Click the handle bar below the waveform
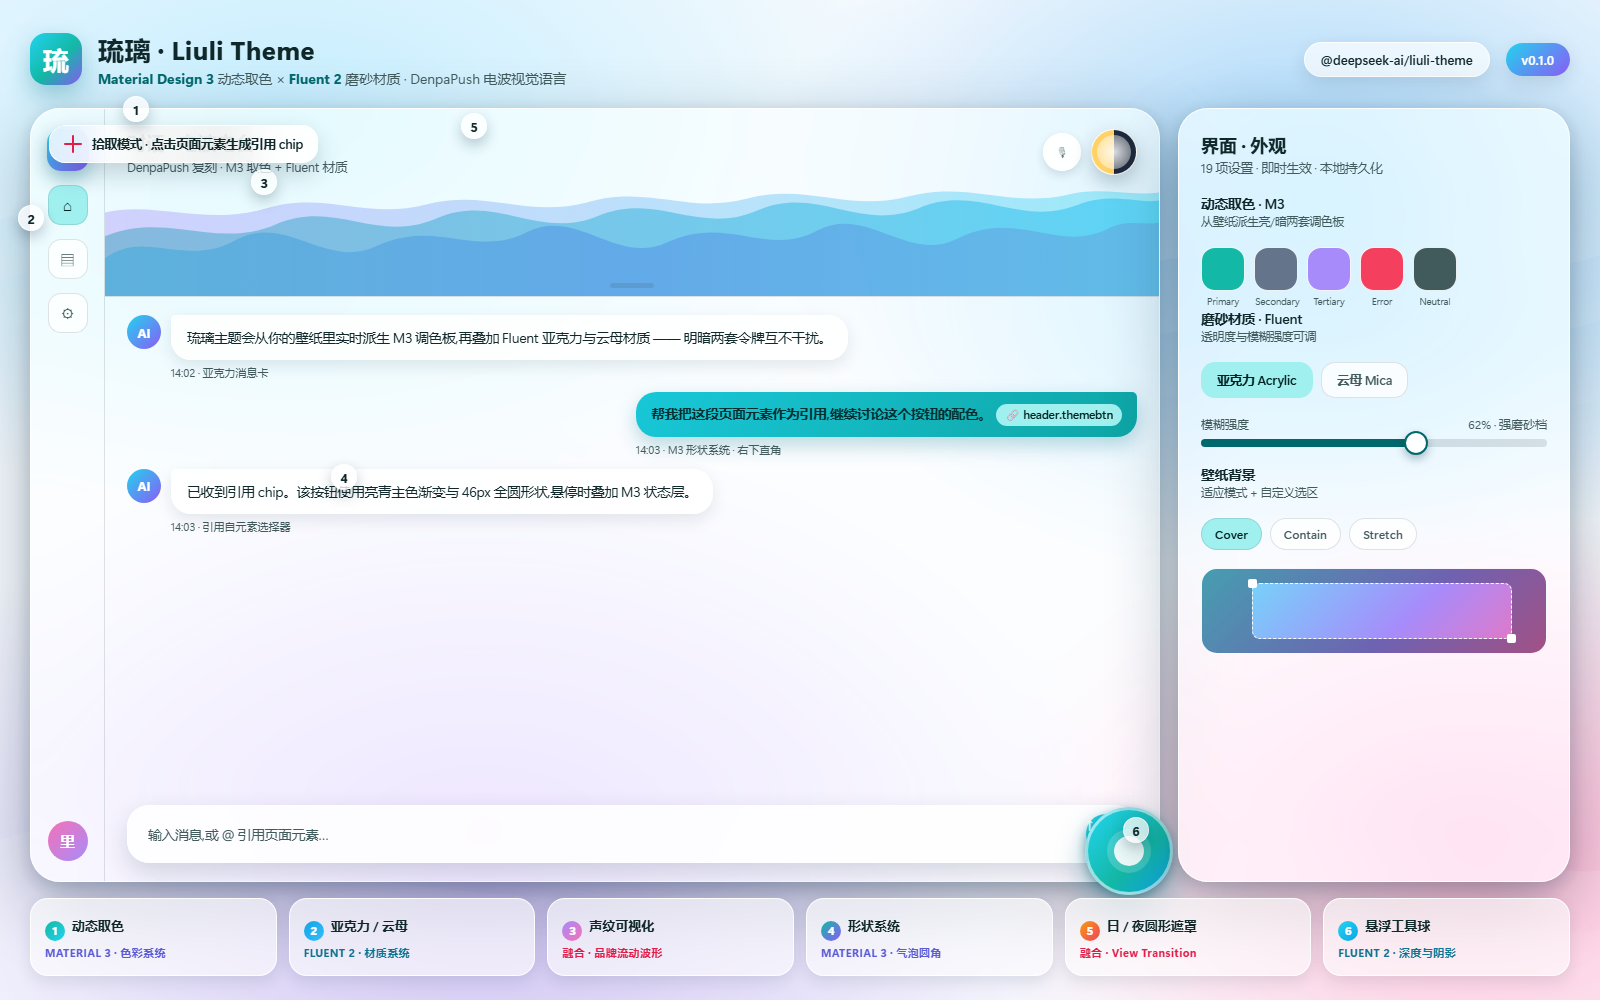1600x1000 pixels. [632, 285]
